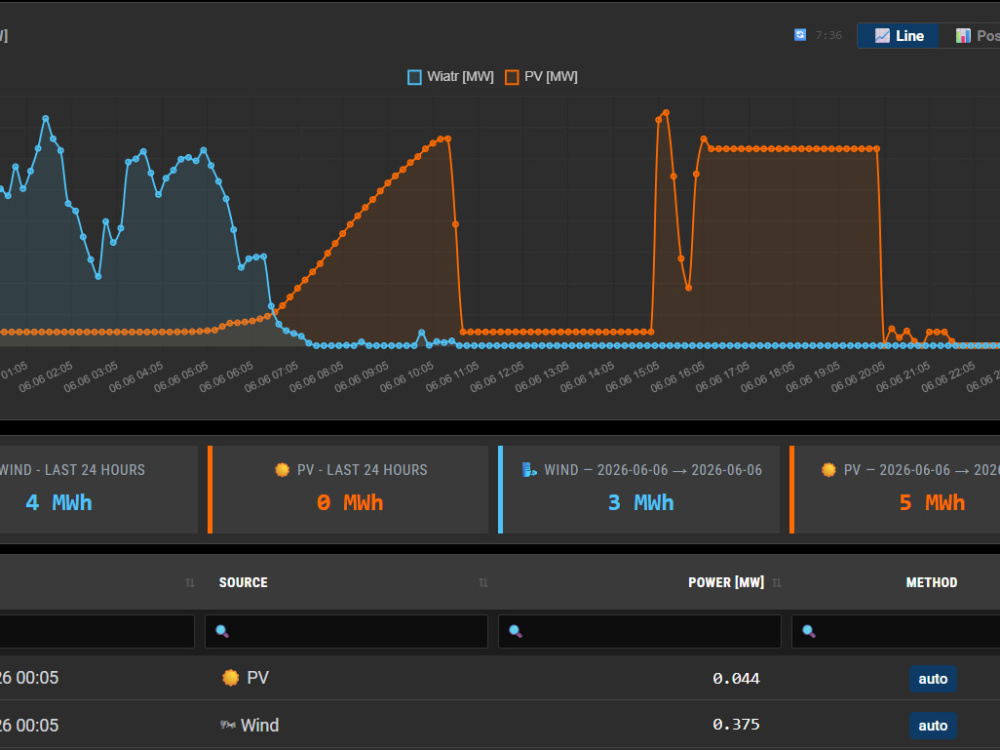Click the highest wind peak data point
Image resolution: width=1000 pixels, height=750 pixels.
(x=45, y=119)
